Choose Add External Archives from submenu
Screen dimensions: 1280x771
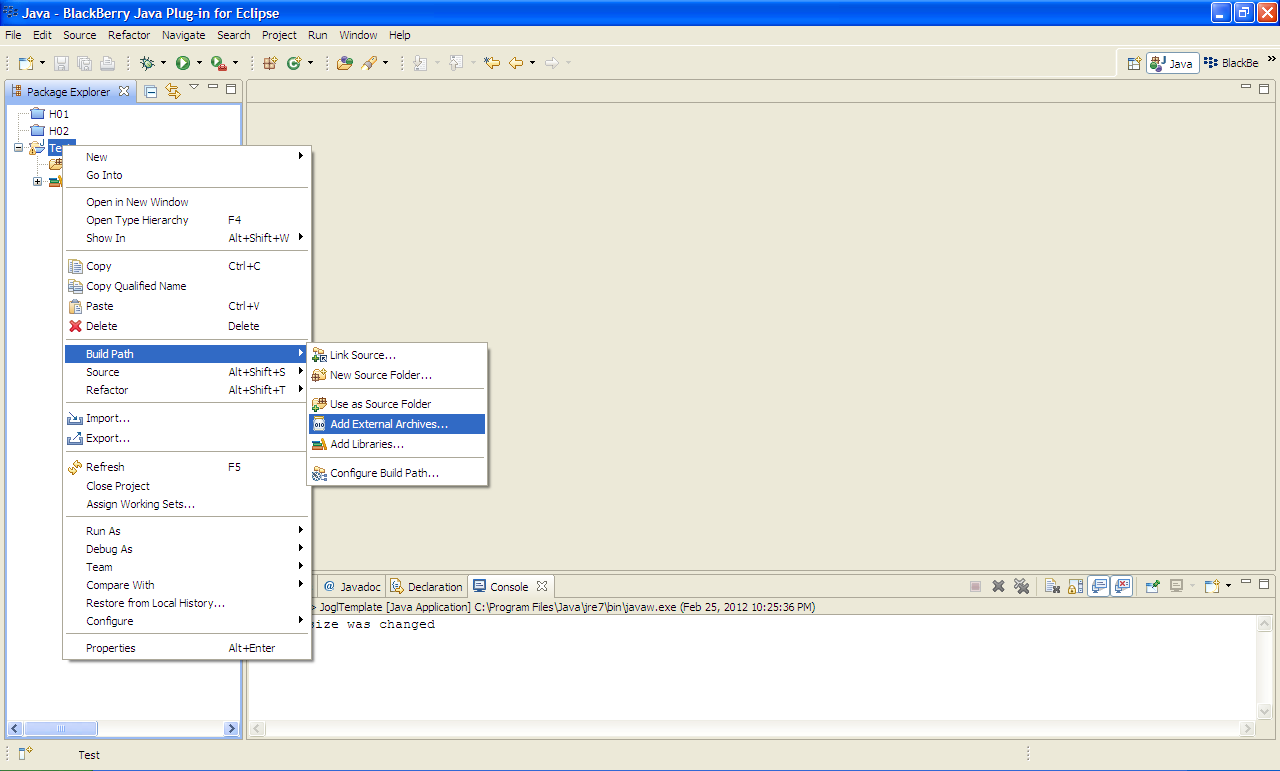(397, 424)
